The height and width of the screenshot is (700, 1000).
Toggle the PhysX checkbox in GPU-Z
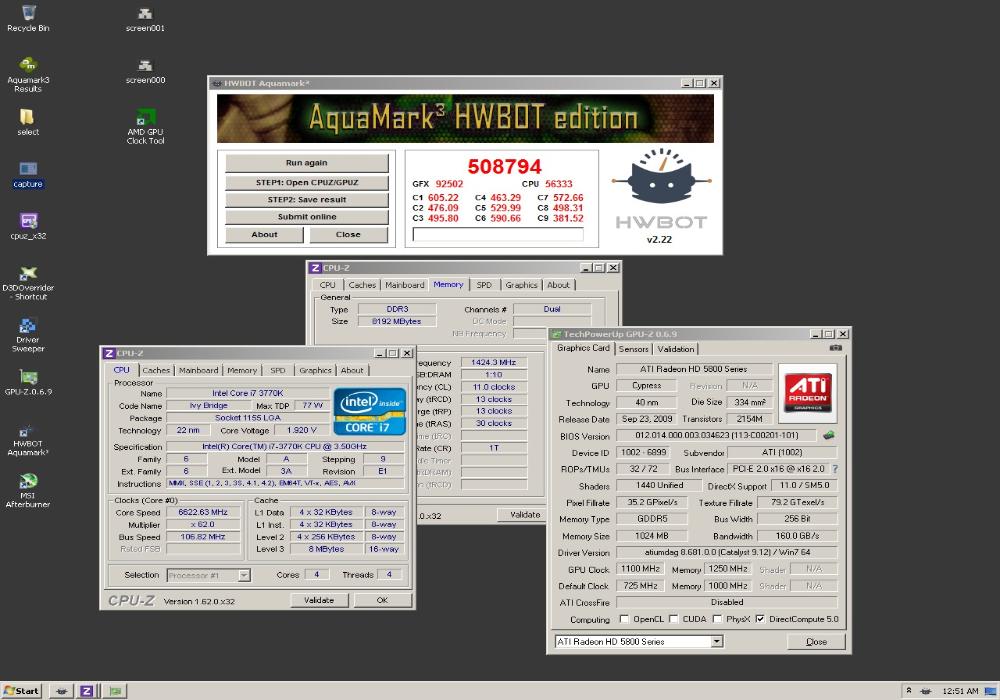[717, 619]
